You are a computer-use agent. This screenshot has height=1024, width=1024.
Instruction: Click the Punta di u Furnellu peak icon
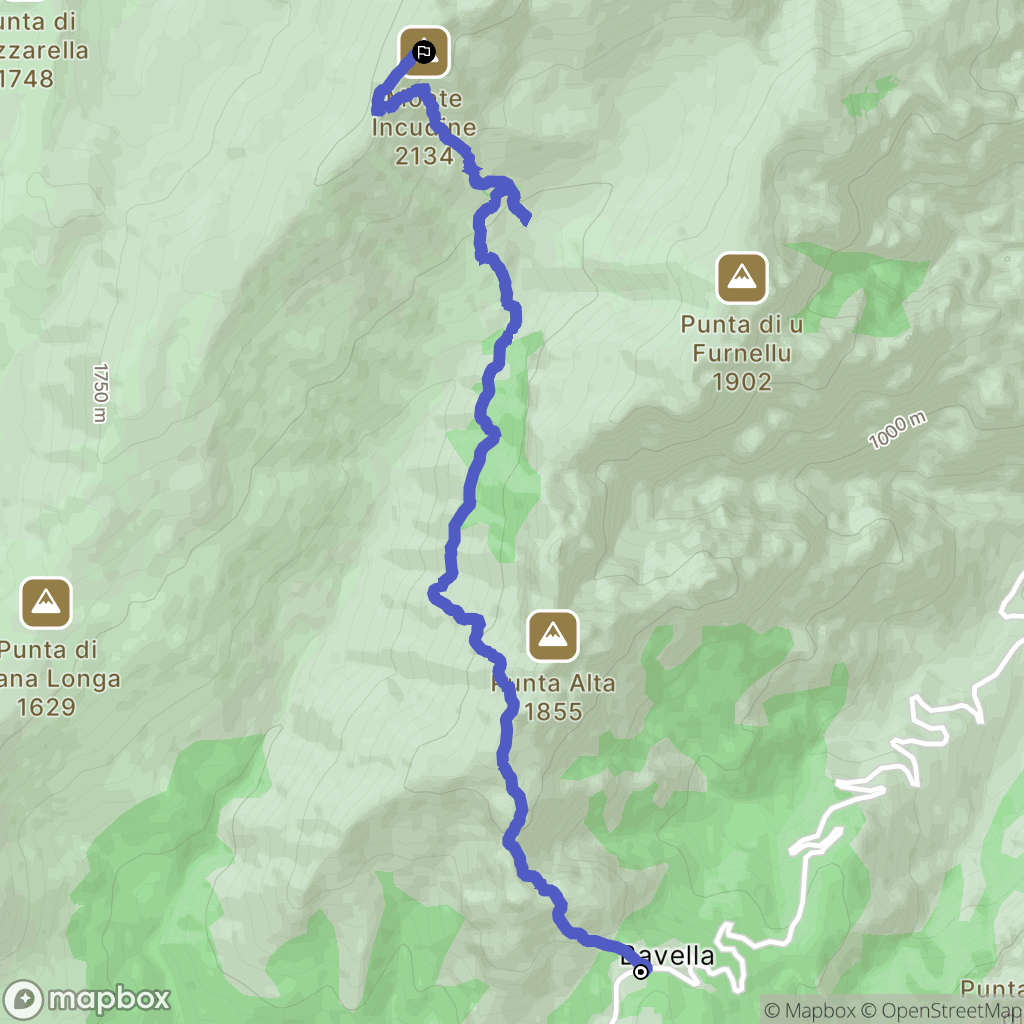click(x=741, y=278)
